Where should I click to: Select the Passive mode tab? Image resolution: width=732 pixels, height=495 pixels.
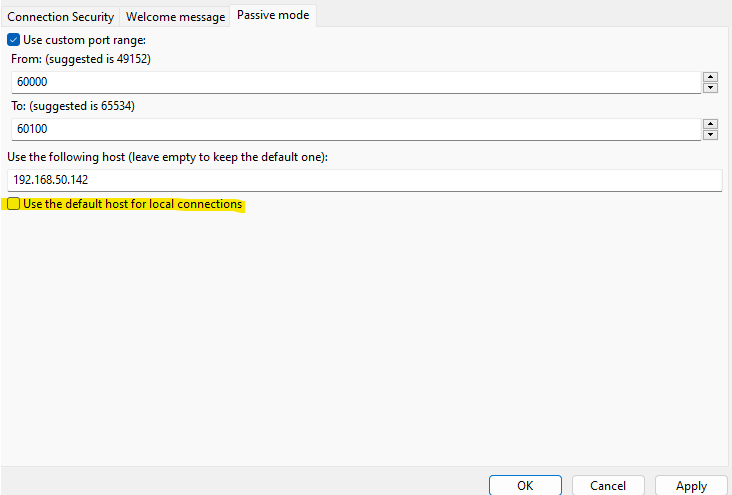pyautogui.click(x=273, y=16)
